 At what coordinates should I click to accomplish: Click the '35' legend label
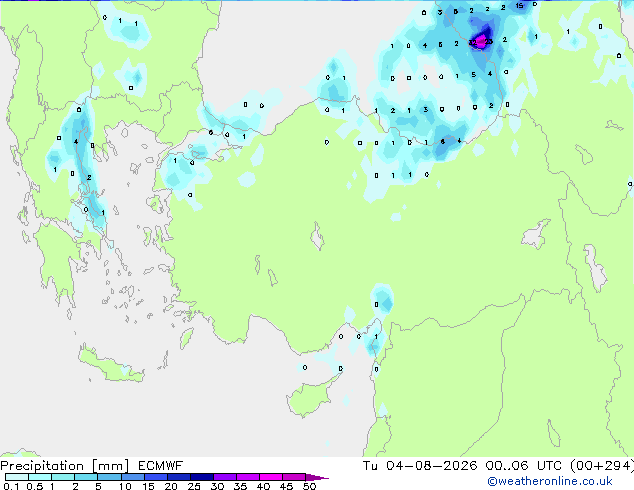(x=240, y=486)
